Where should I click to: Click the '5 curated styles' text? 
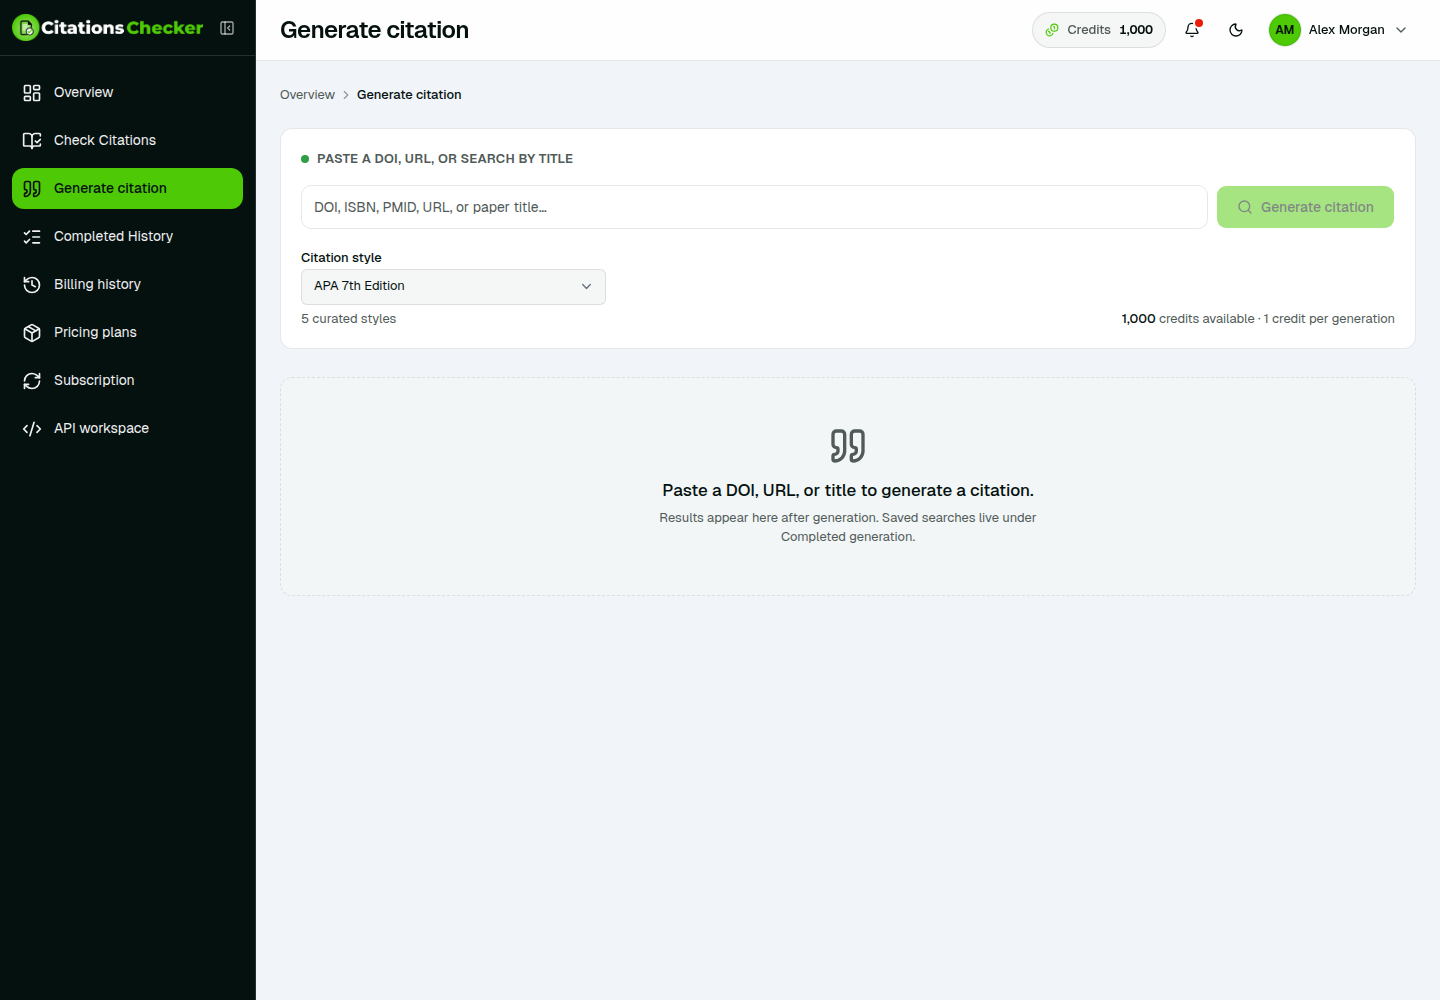click(x=348, y=319)
